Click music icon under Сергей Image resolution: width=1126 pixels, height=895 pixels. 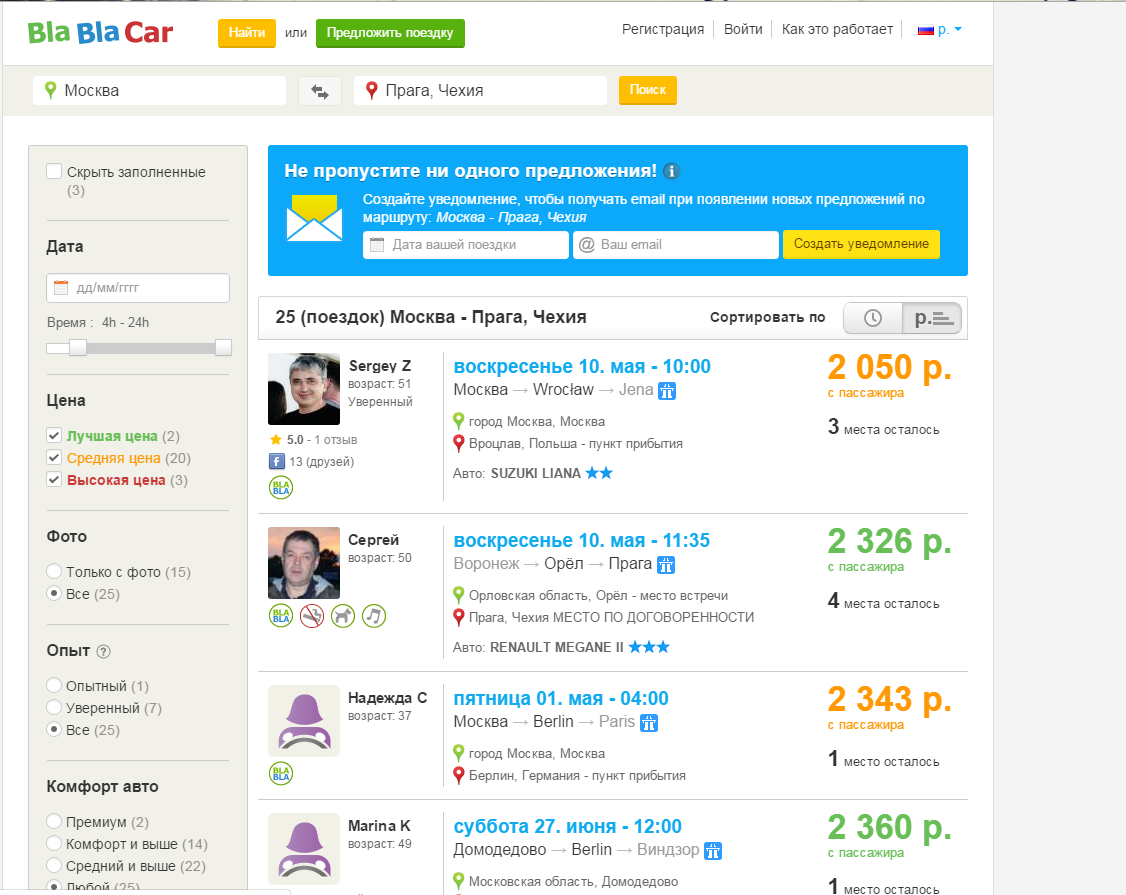coord(373,616)
